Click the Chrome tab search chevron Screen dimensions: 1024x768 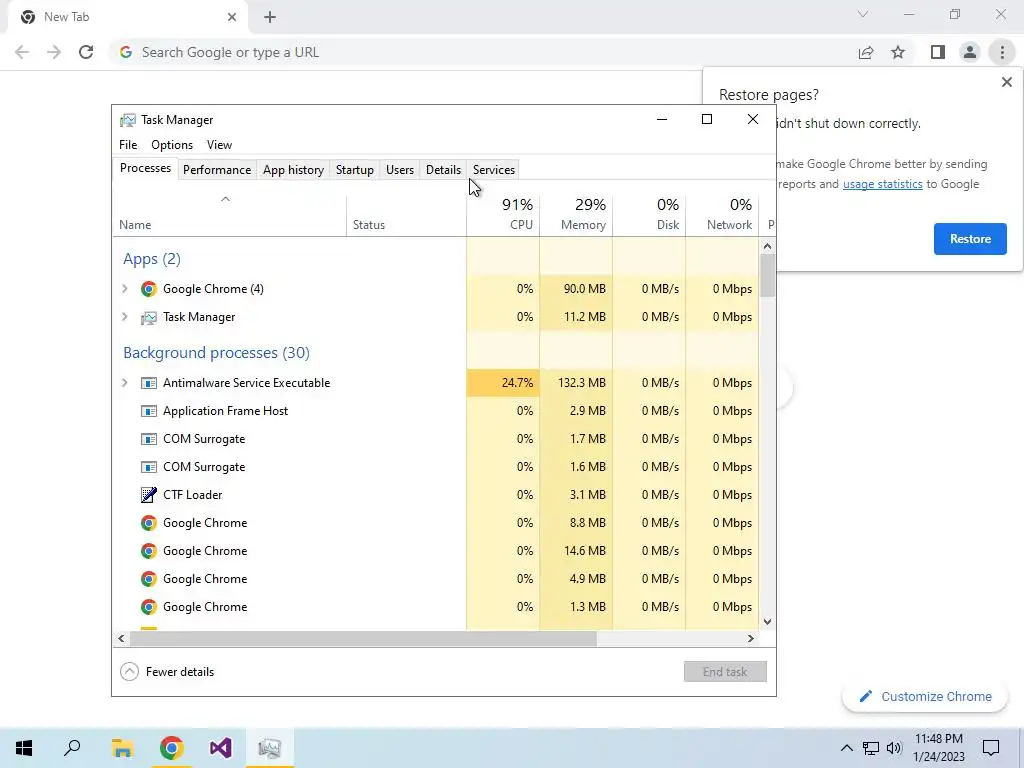coord(863,14)
